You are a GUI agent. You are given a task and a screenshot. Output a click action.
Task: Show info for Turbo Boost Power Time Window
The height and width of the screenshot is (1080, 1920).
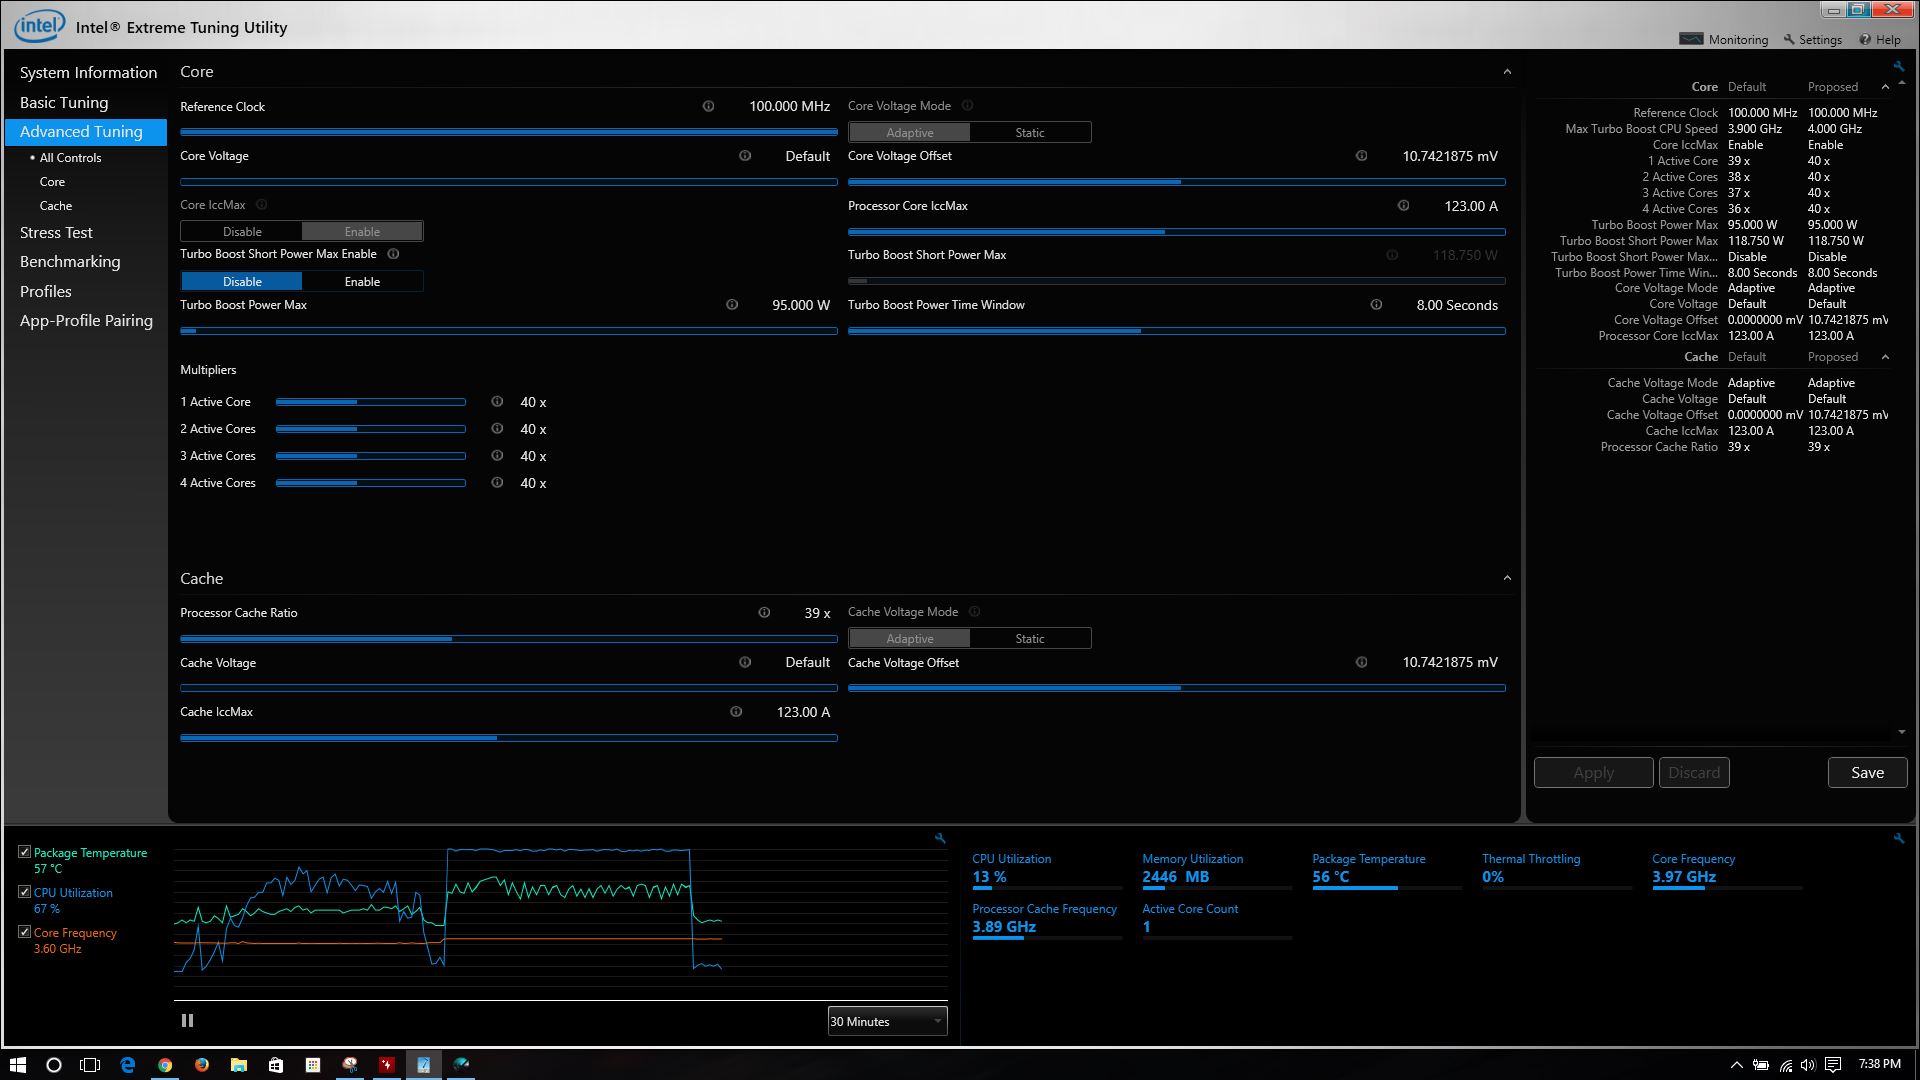pyautogui.click(x=1376, y=305)
